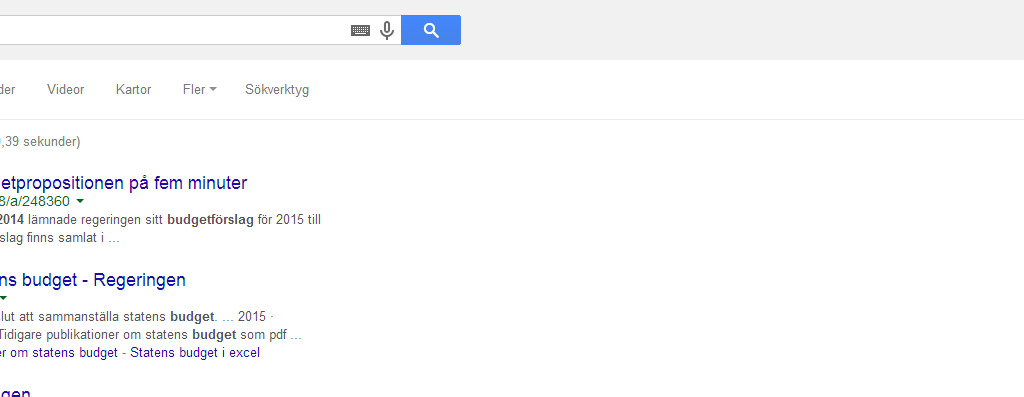Open Sökverktyg search tools
Screen dimensions: 1024x397
pyautogui.click(x=277, y=89)
